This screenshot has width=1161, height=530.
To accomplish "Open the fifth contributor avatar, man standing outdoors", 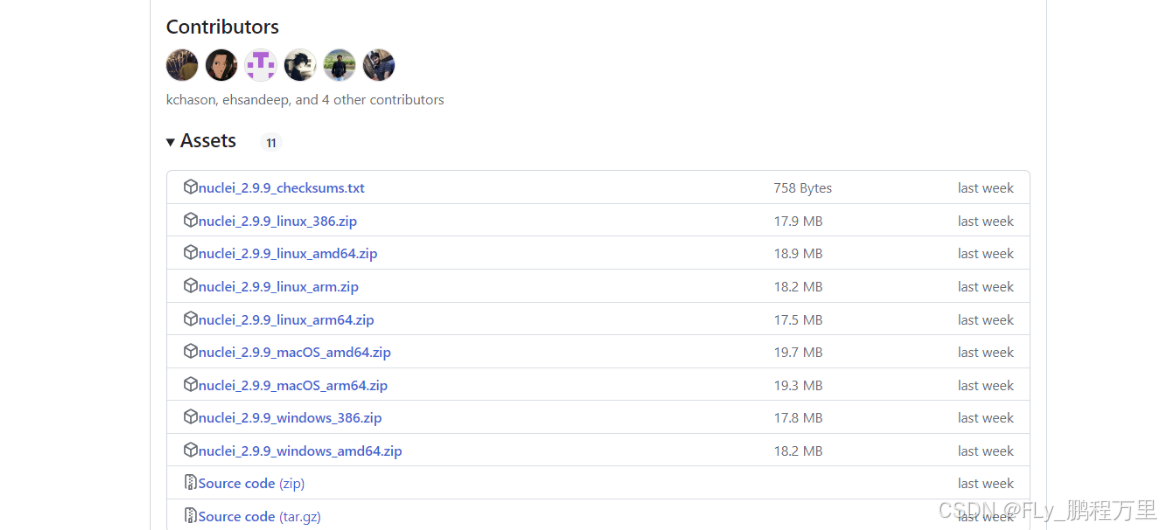I will 340,65.
